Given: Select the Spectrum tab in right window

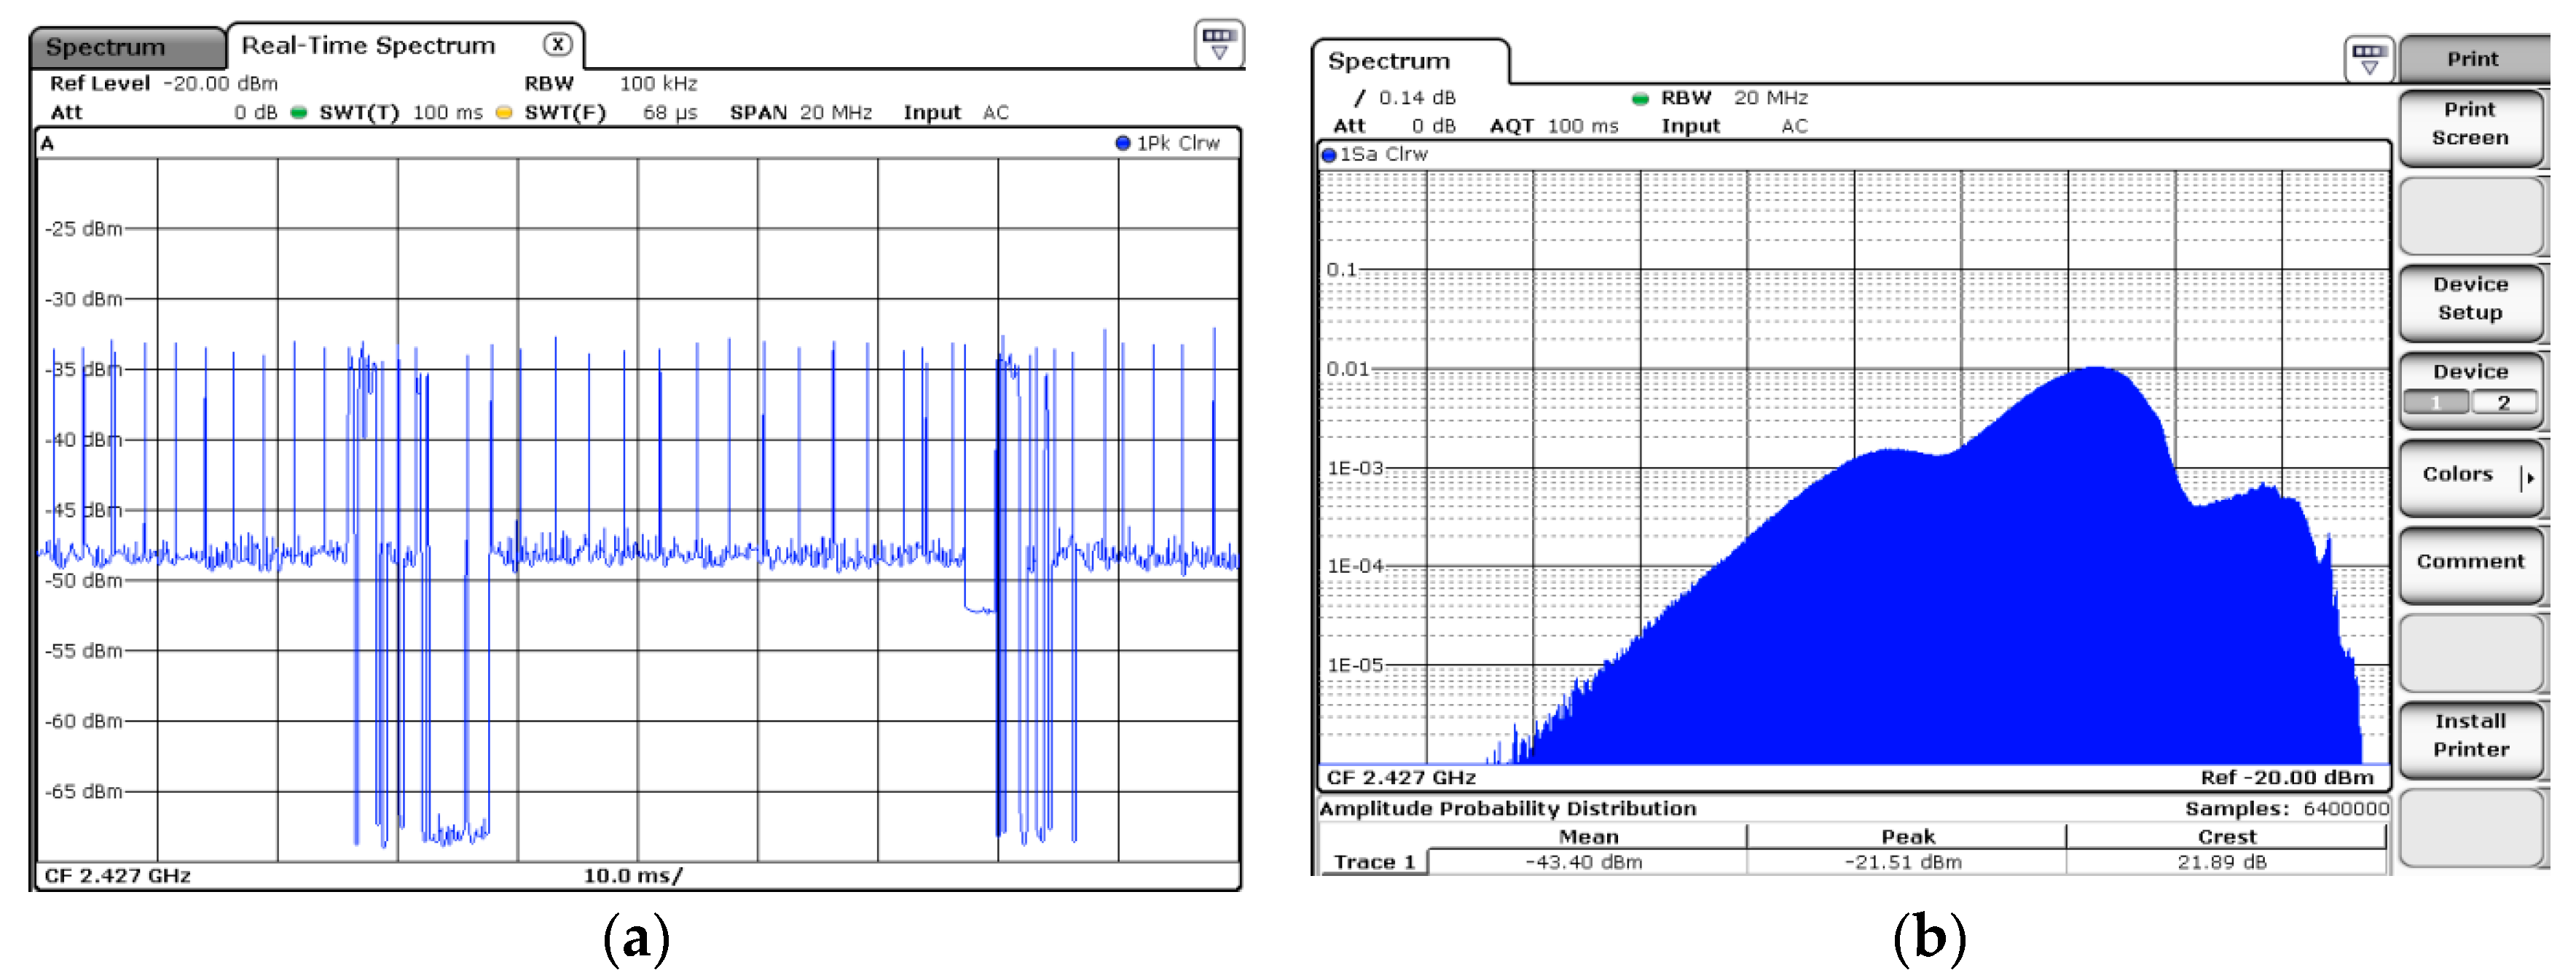Looking at the screenshot, I should pyautogui.click(x=1388, y=61).
